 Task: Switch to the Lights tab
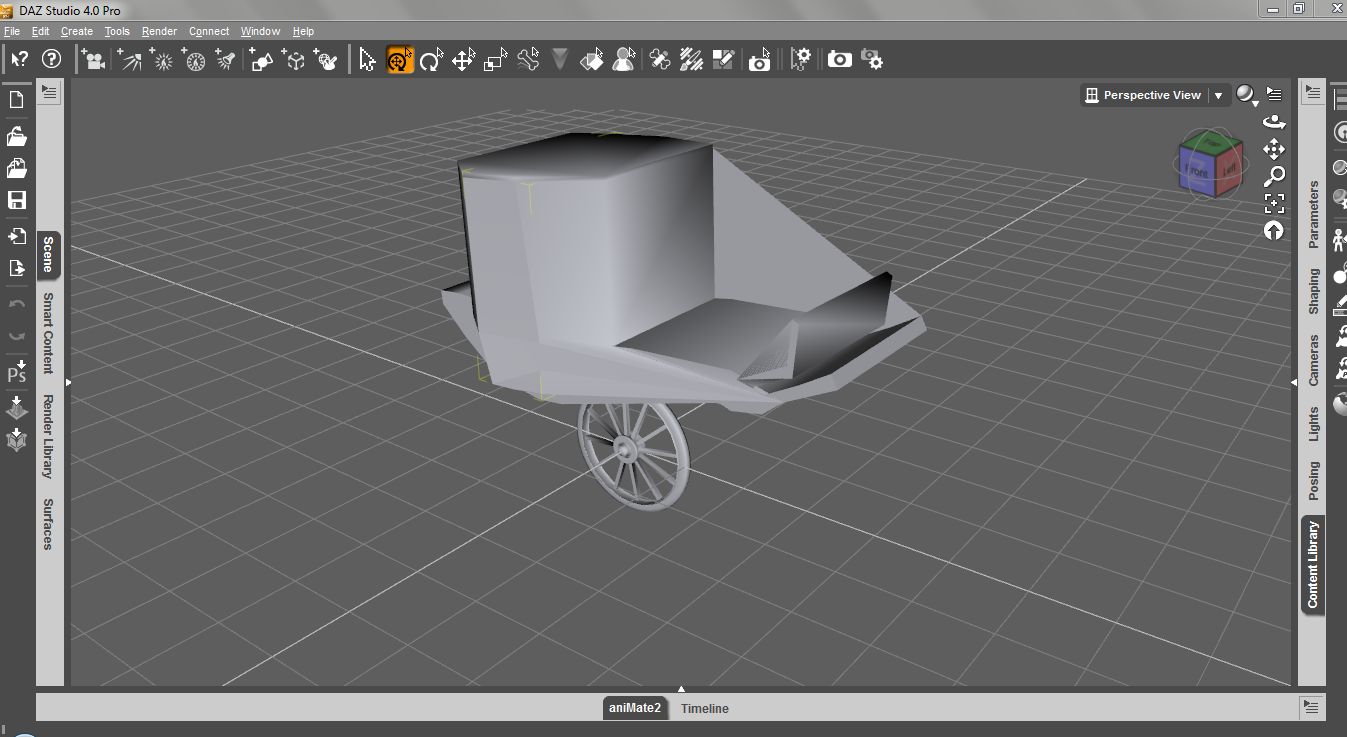[1313, 424]
